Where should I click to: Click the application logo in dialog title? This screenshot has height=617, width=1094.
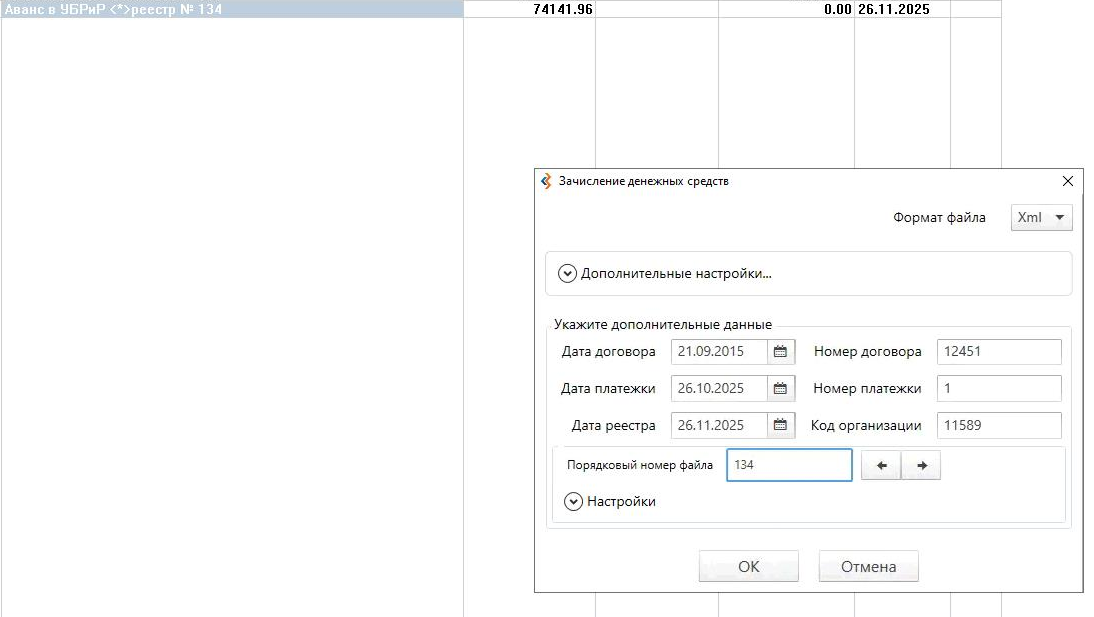546,182
